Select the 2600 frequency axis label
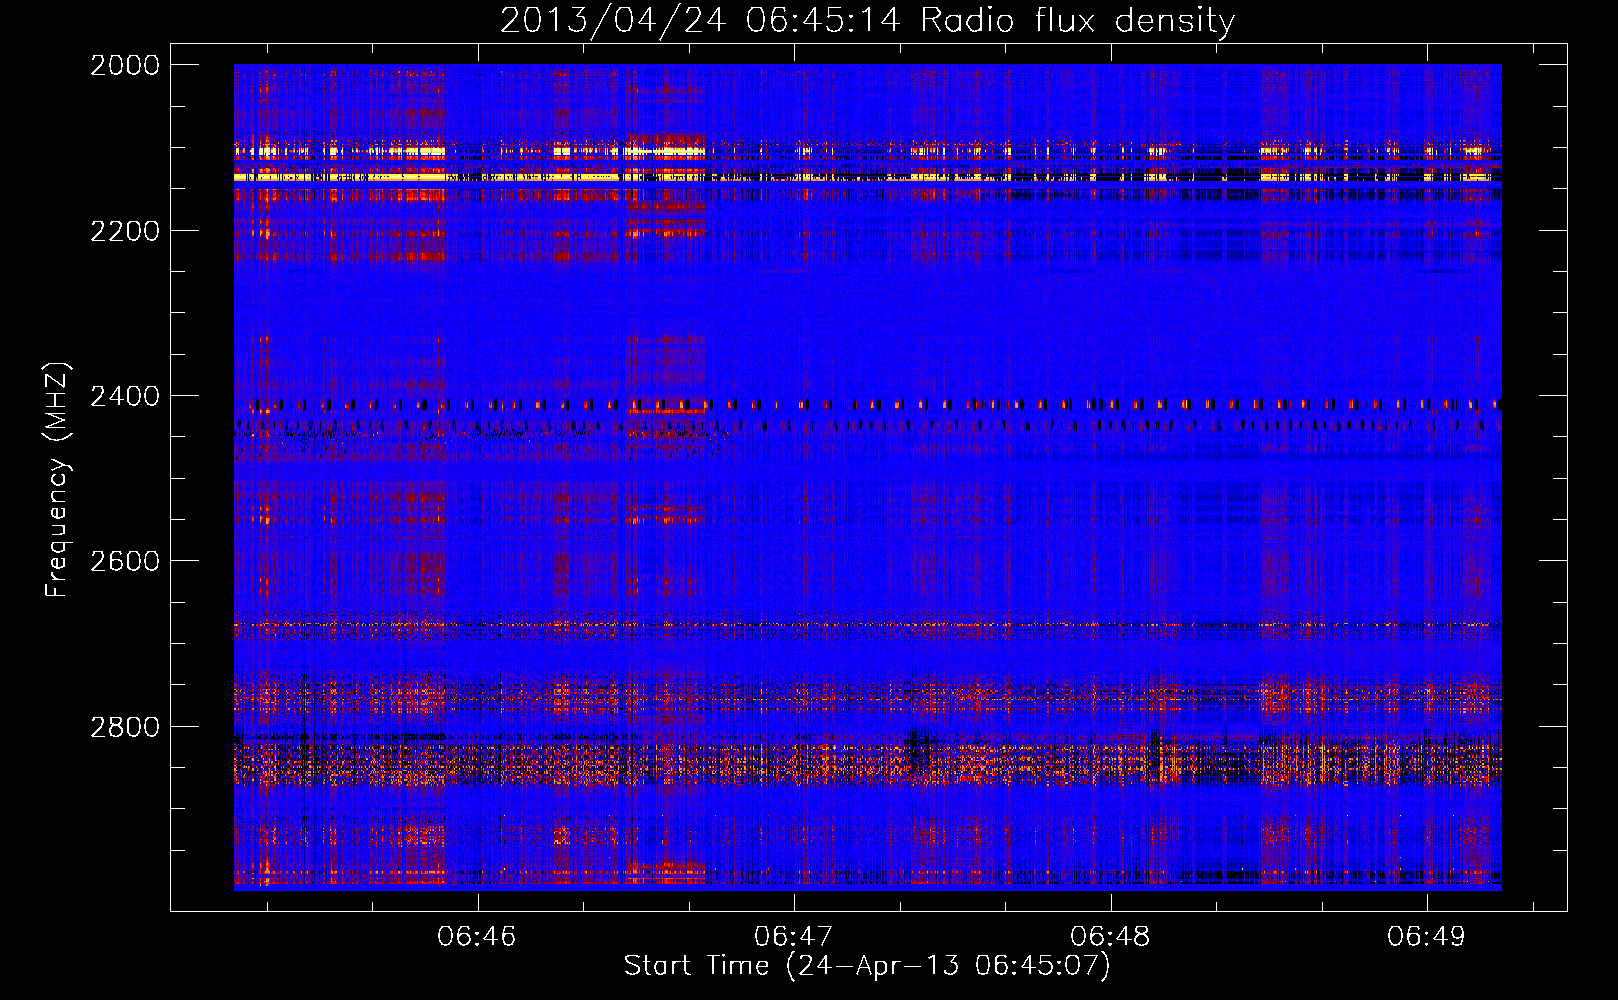 [x=125, y=561]
